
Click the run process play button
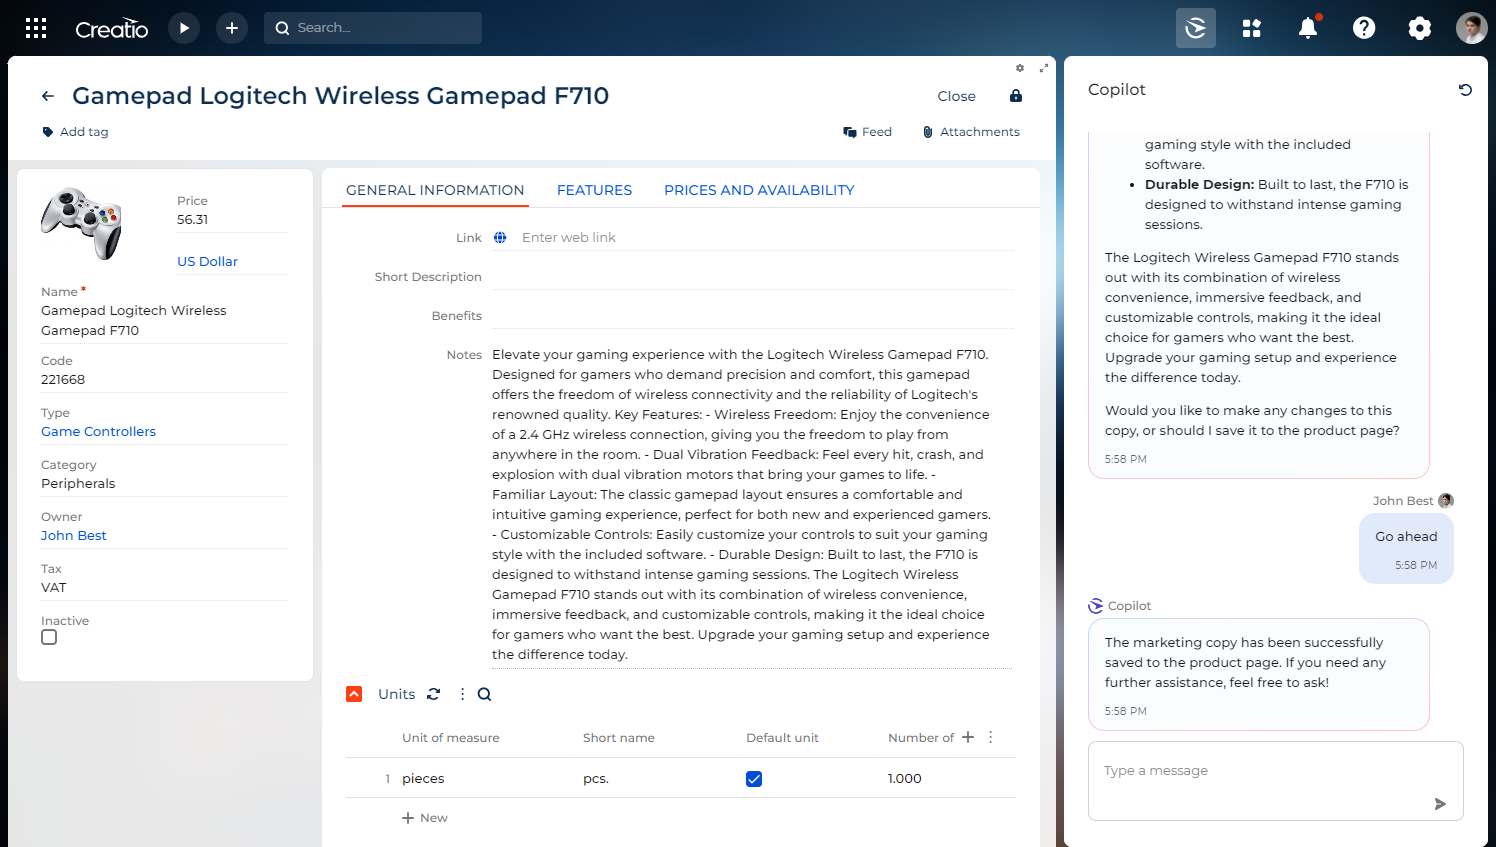[x=184, y=28]
